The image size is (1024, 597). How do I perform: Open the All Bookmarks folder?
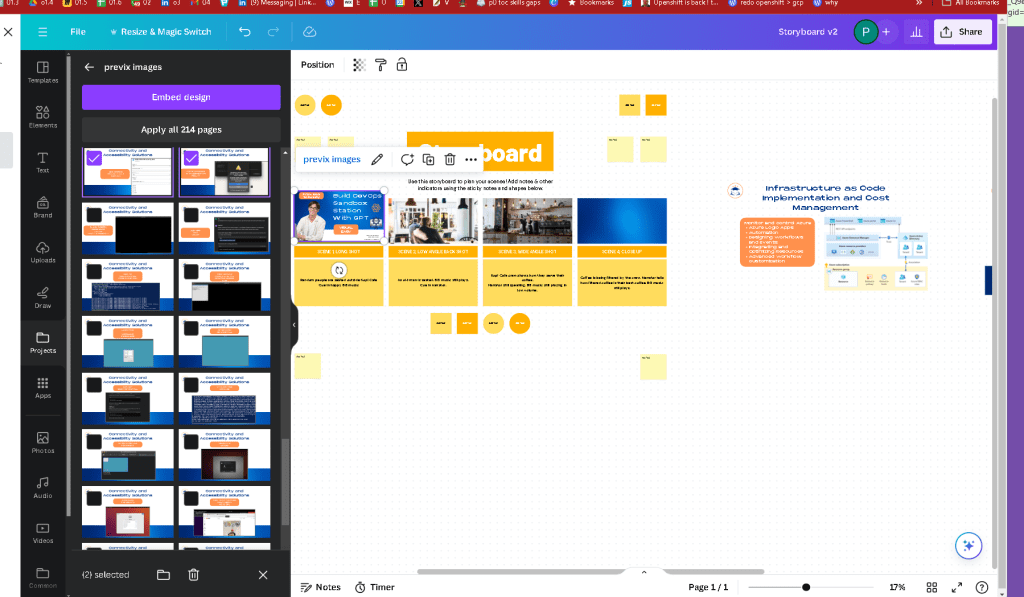pyautogui.click(x=970, y=3)
